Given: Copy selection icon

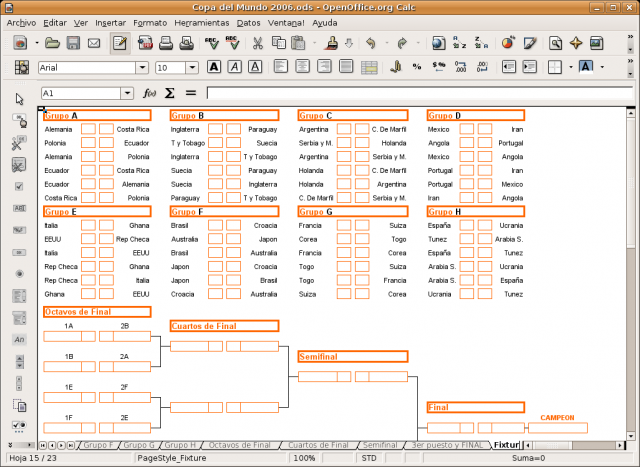Looking at the screenshot, I should click(x=279, y=43).
